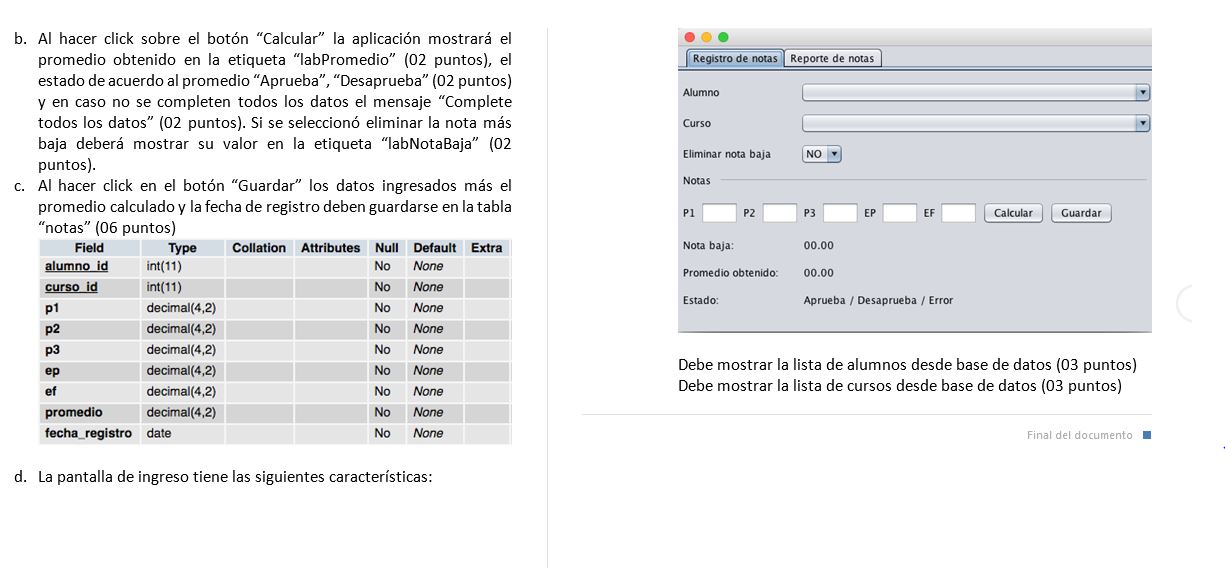The image size is (1225, 568).
Task: Click the Nota baja 00.00 value
Action: point(818,245)
